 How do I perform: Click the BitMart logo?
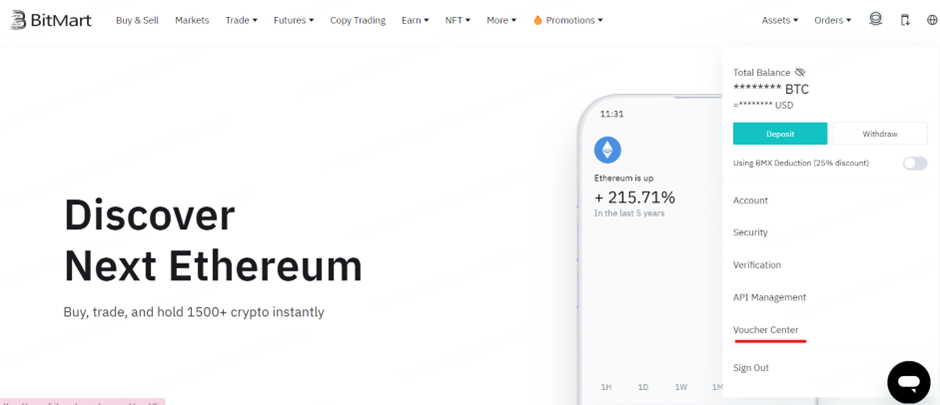(51, 20)
